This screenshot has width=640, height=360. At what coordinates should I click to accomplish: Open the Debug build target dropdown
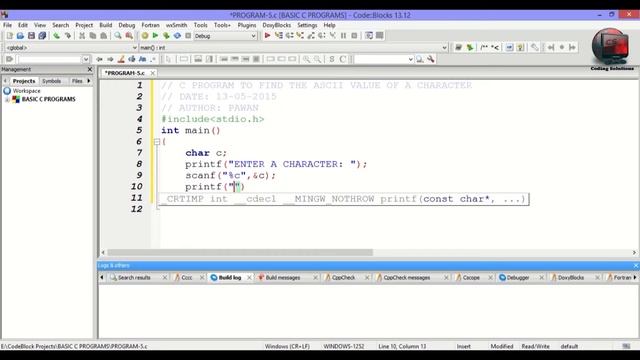pos(253,36)
